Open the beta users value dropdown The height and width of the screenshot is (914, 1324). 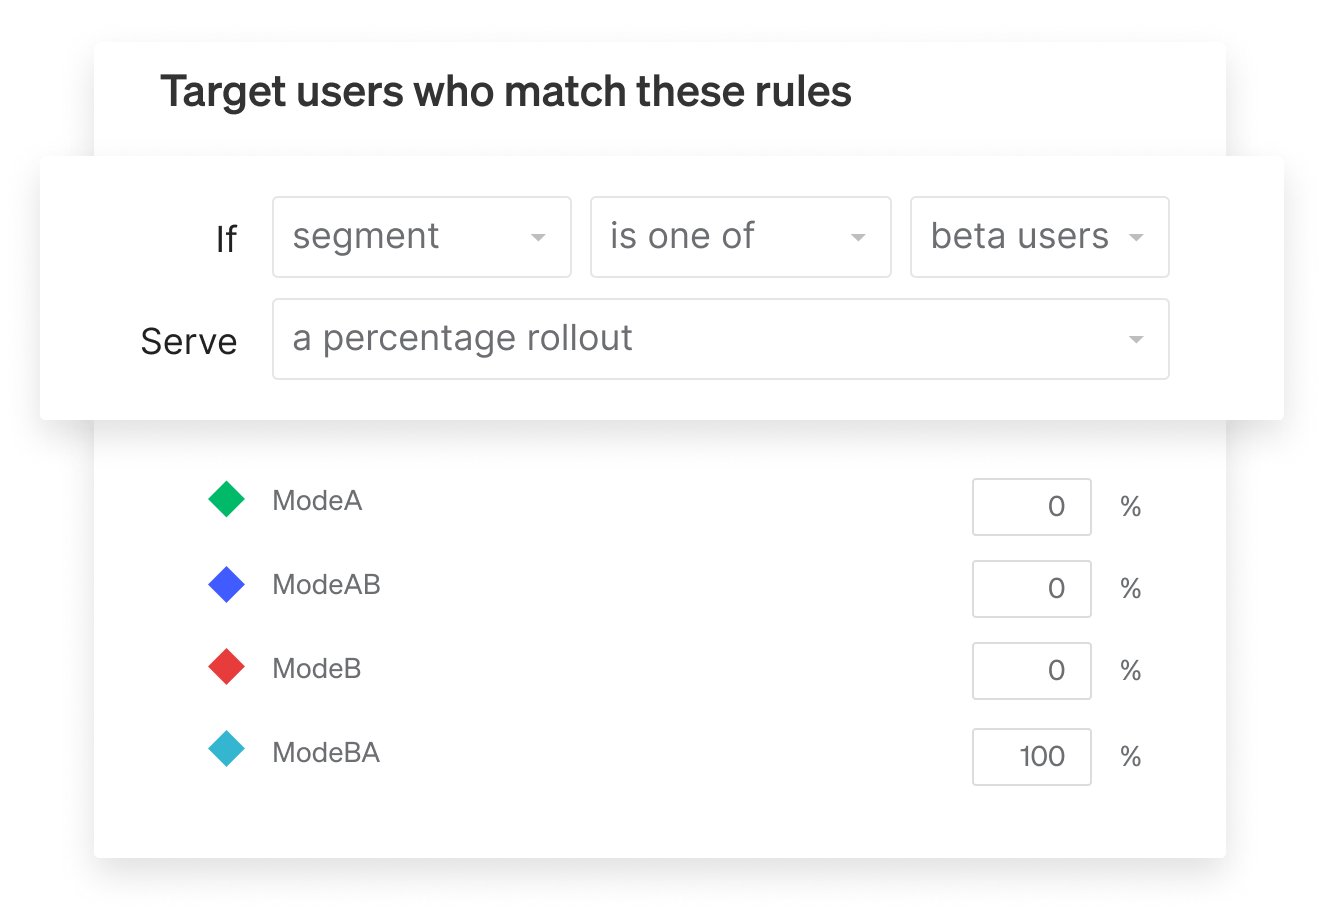click(1038, 237)
